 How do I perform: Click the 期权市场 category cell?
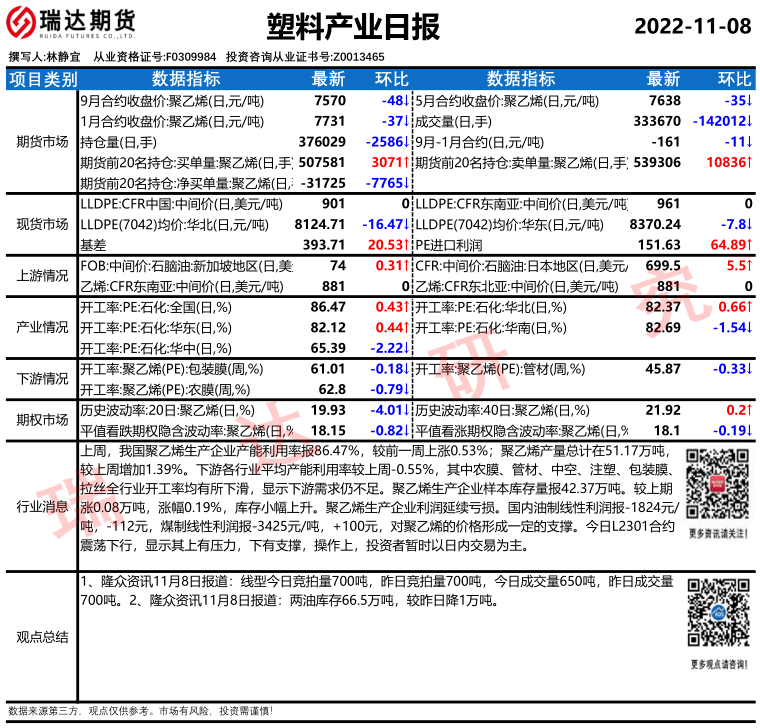(42, 420)
